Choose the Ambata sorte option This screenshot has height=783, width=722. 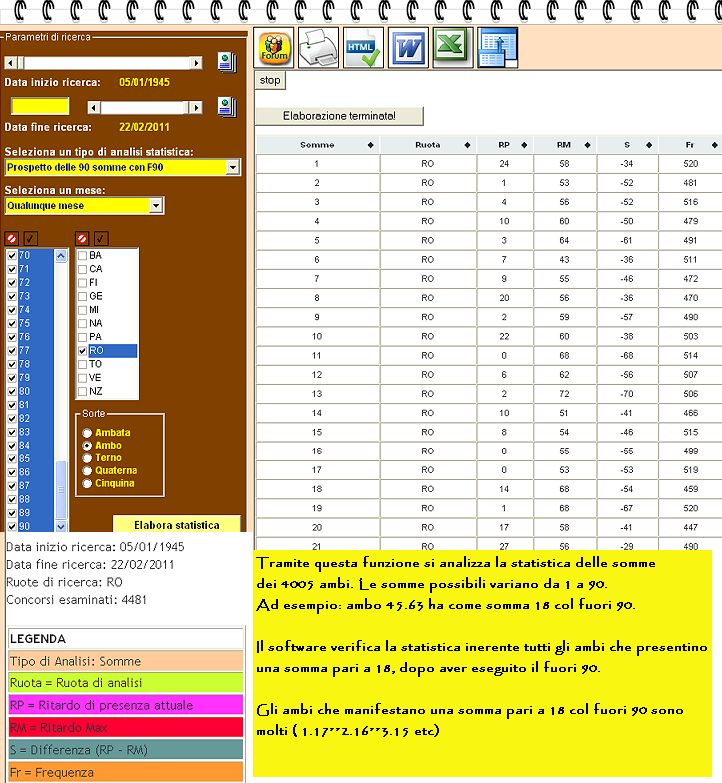click(x=87, y=432)
